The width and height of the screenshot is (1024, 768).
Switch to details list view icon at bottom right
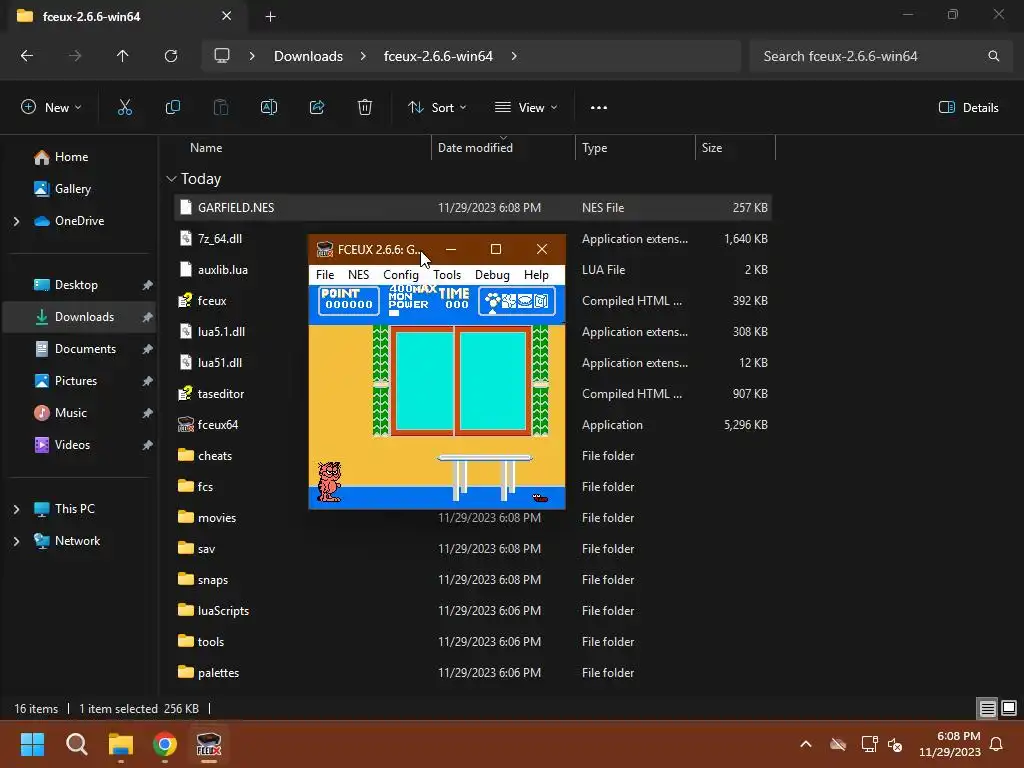(987, 708)
